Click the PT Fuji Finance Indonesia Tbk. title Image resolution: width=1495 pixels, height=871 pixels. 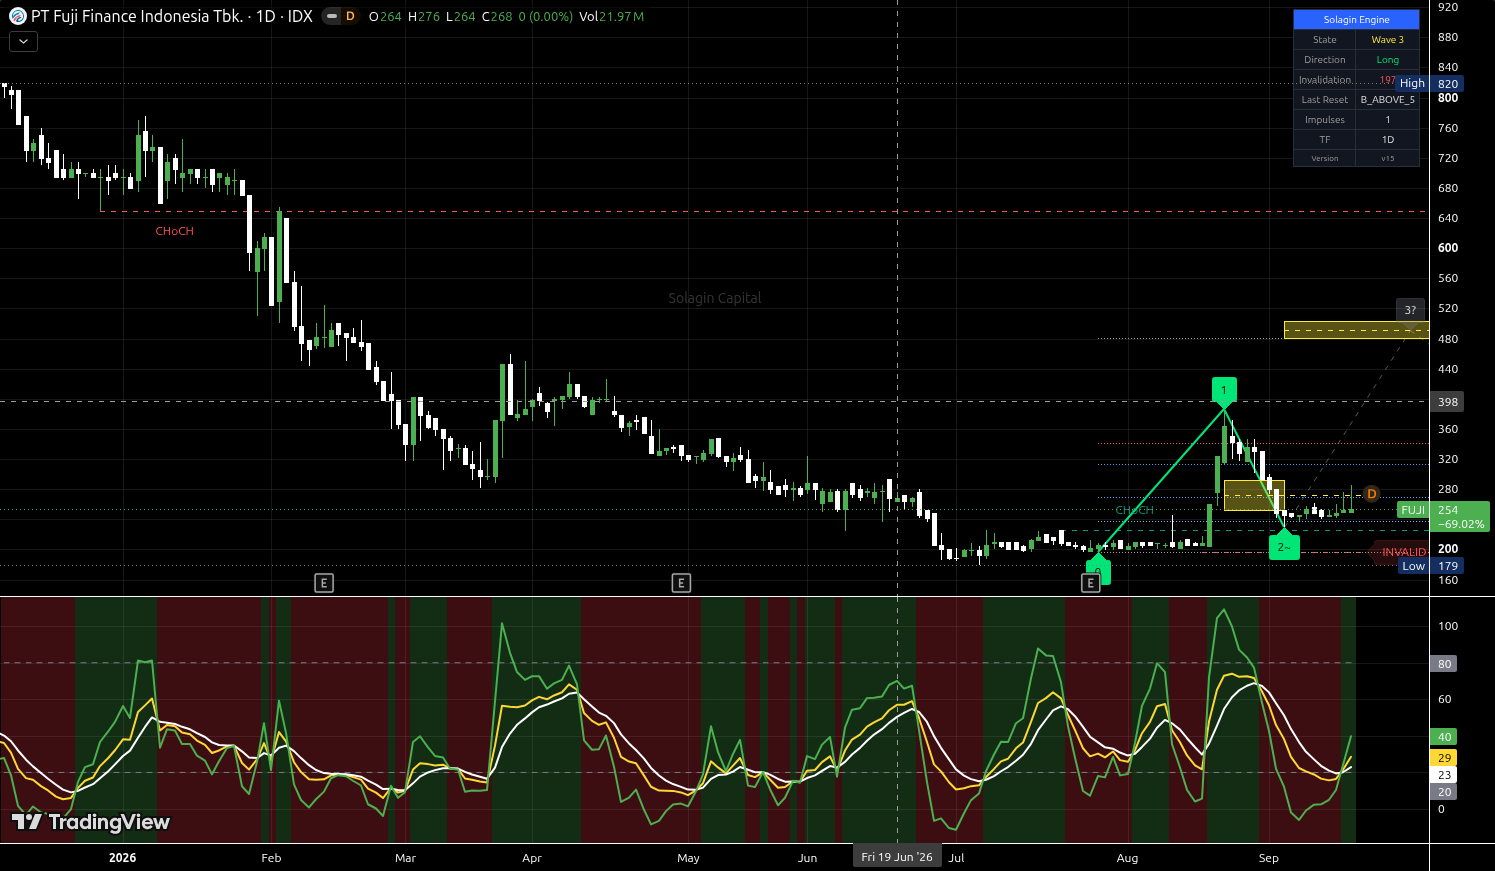point(137,16)
